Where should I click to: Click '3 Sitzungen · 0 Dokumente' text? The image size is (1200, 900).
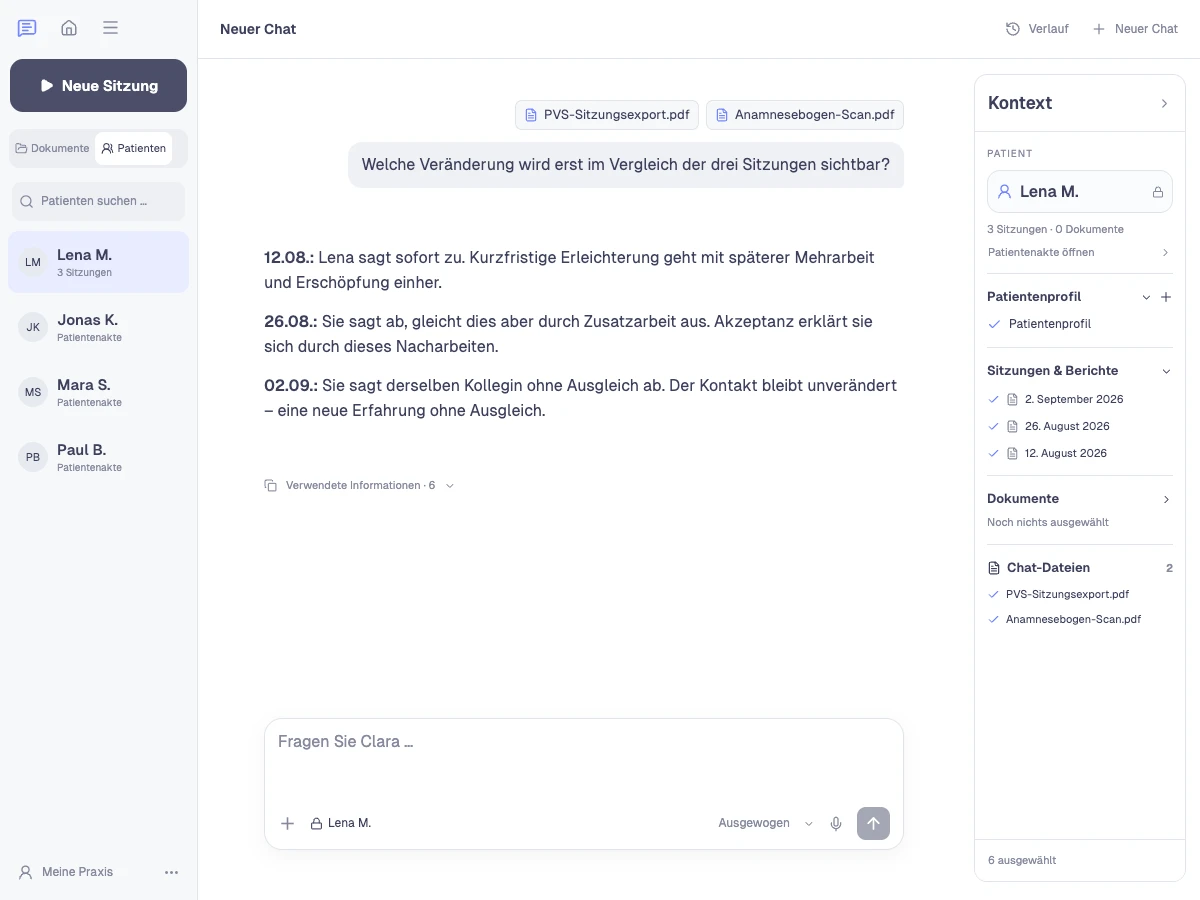tap(1055, 229)
